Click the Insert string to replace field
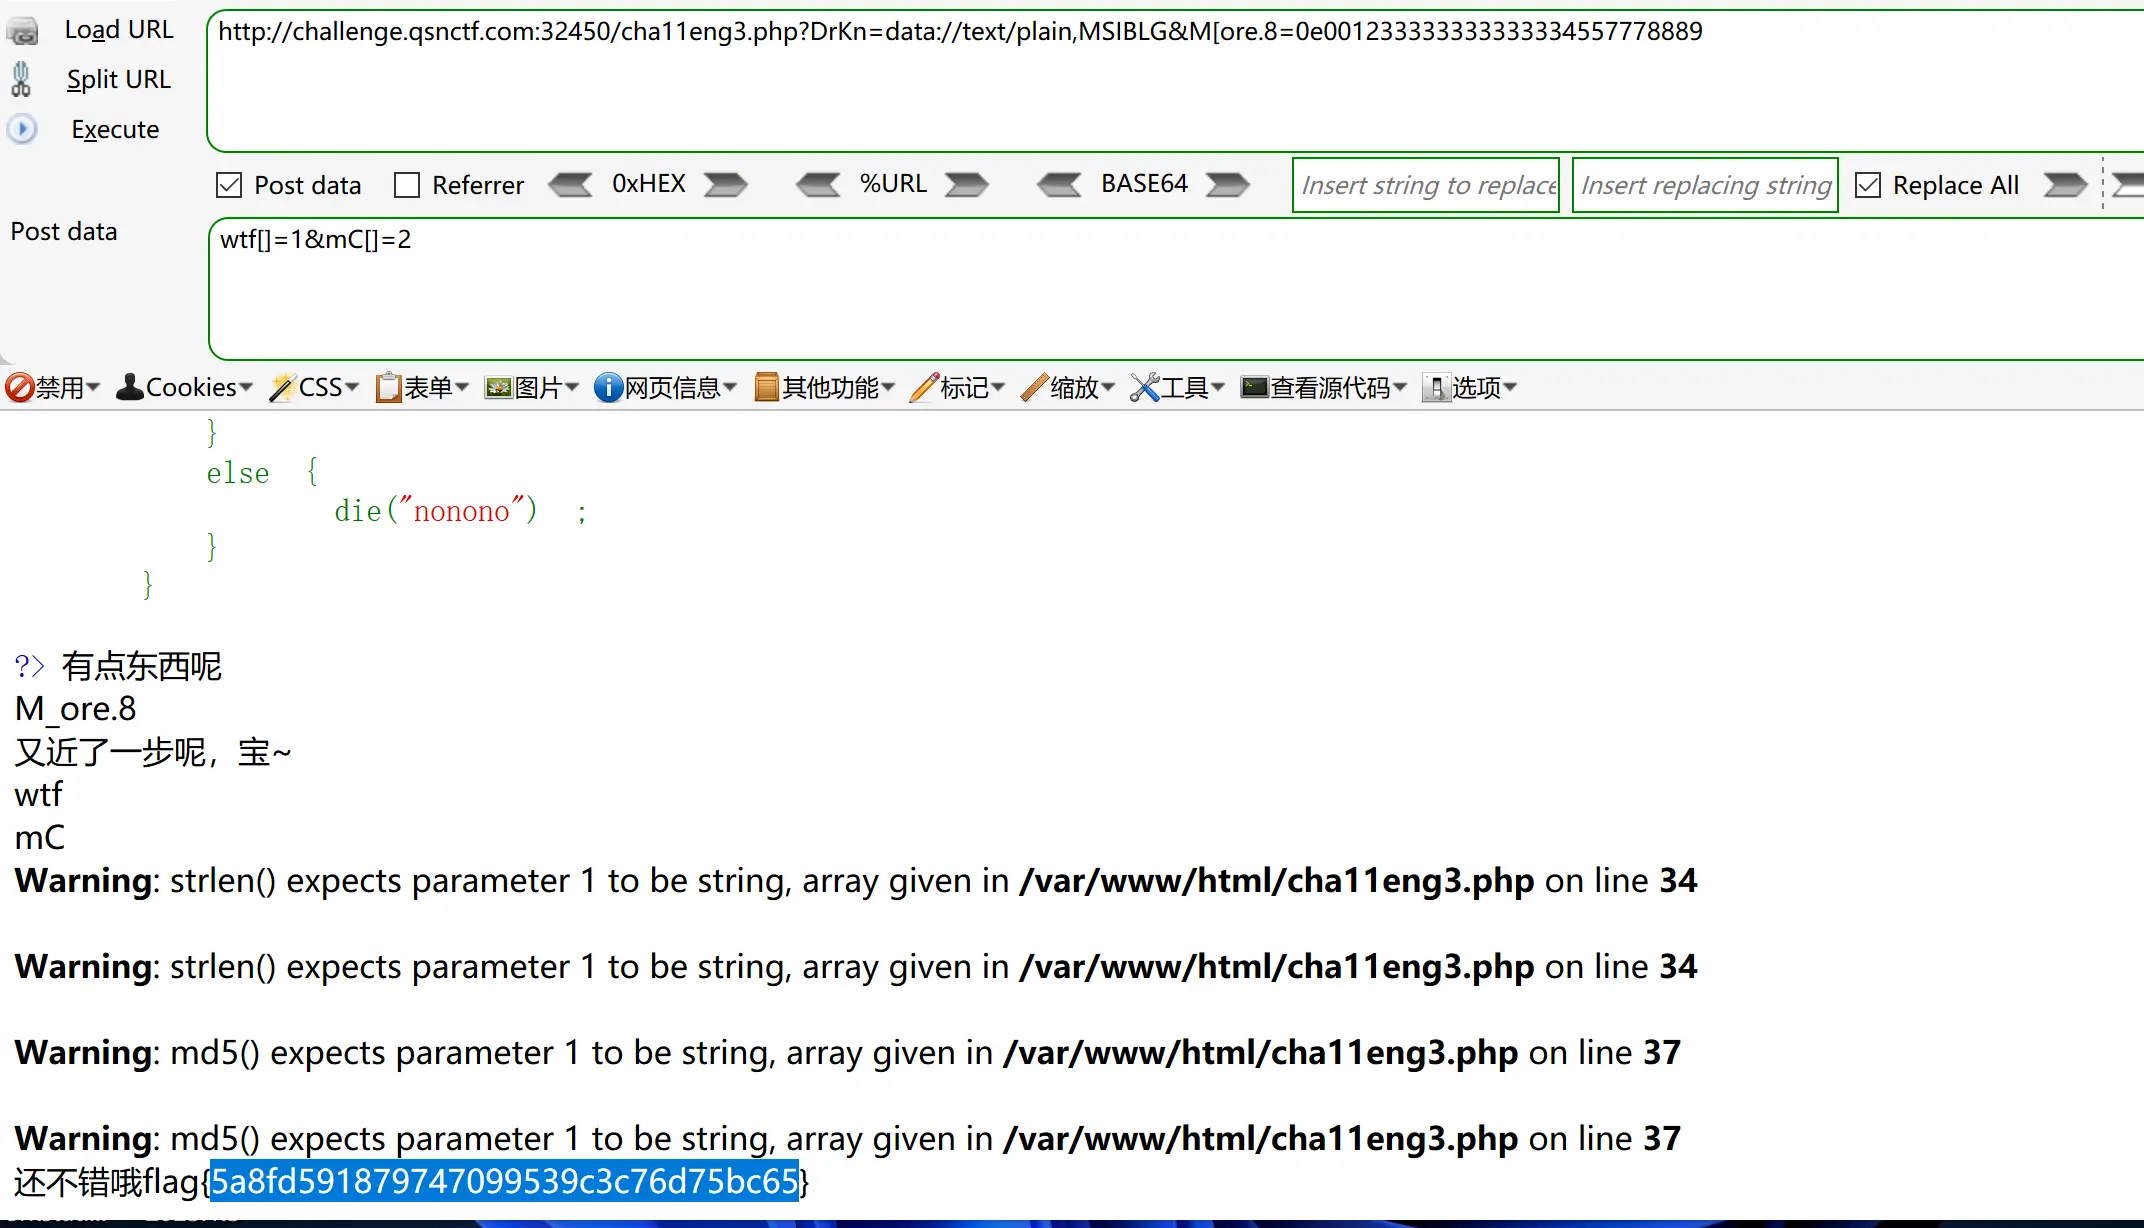 click(x=1425, y=185)
